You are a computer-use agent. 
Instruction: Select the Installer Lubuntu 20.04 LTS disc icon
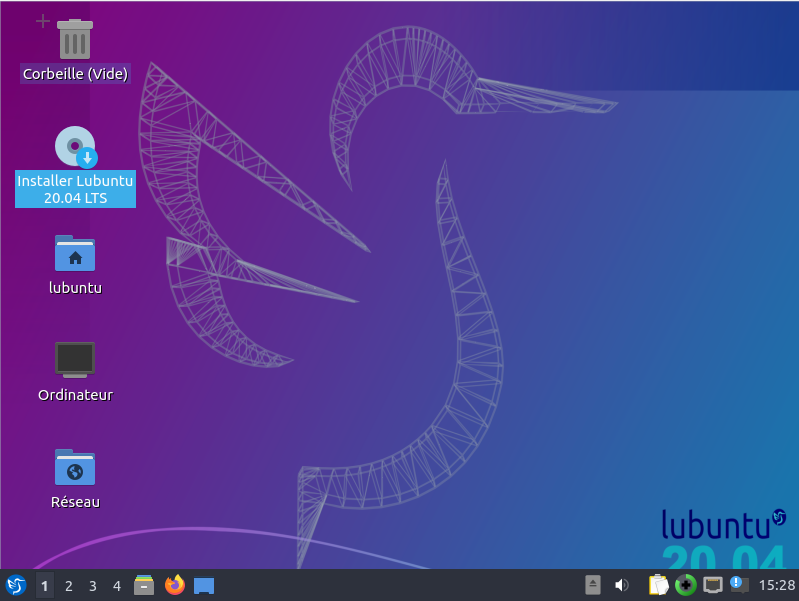[x=76, y=147]
